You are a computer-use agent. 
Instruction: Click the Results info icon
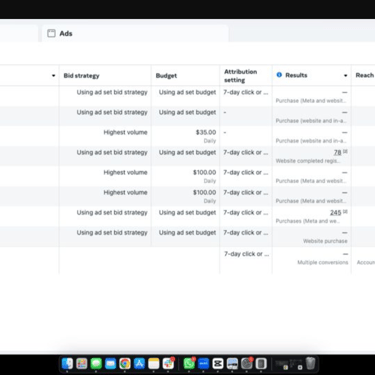(x=279, y=75)
